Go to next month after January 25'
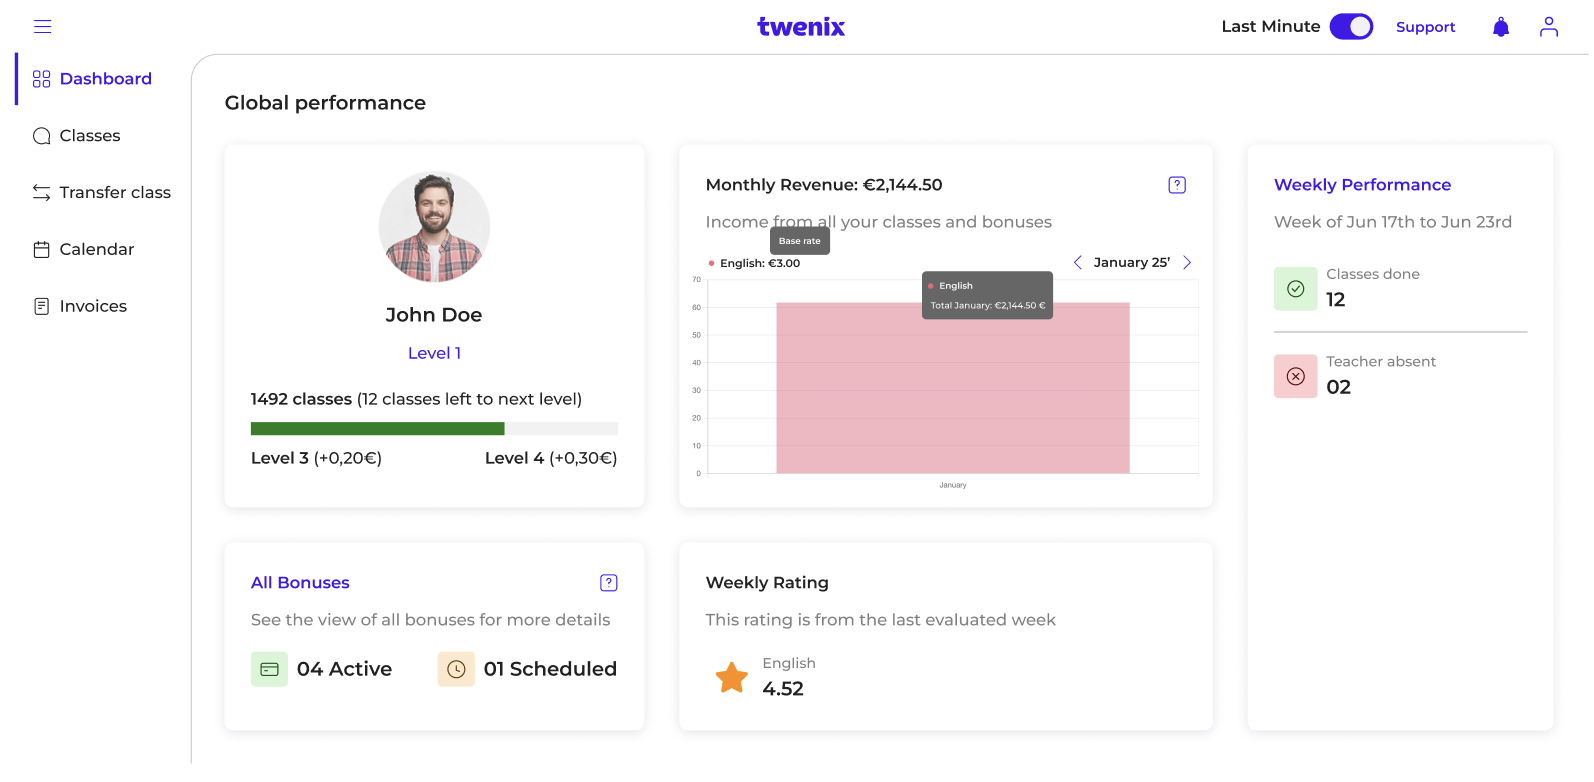The height and width of the screenshot is (782, 1594). (x=1187, y=263)
